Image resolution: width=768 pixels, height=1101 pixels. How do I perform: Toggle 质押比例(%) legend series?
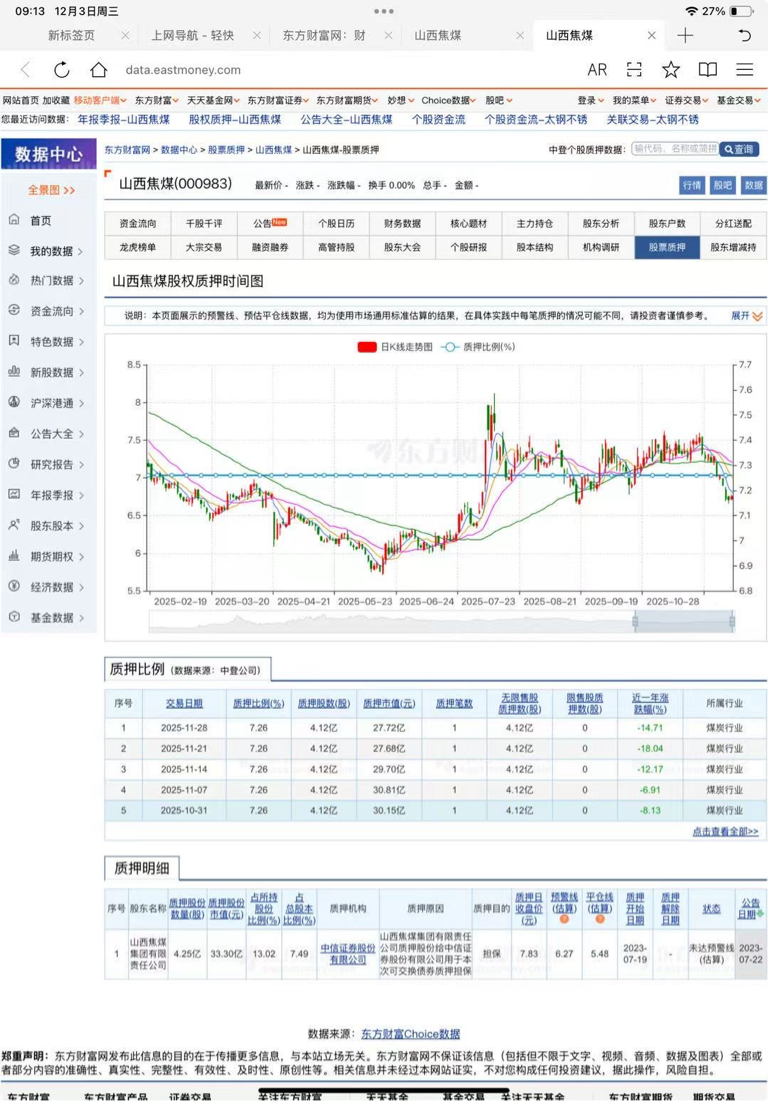click(x=477, y=347)
